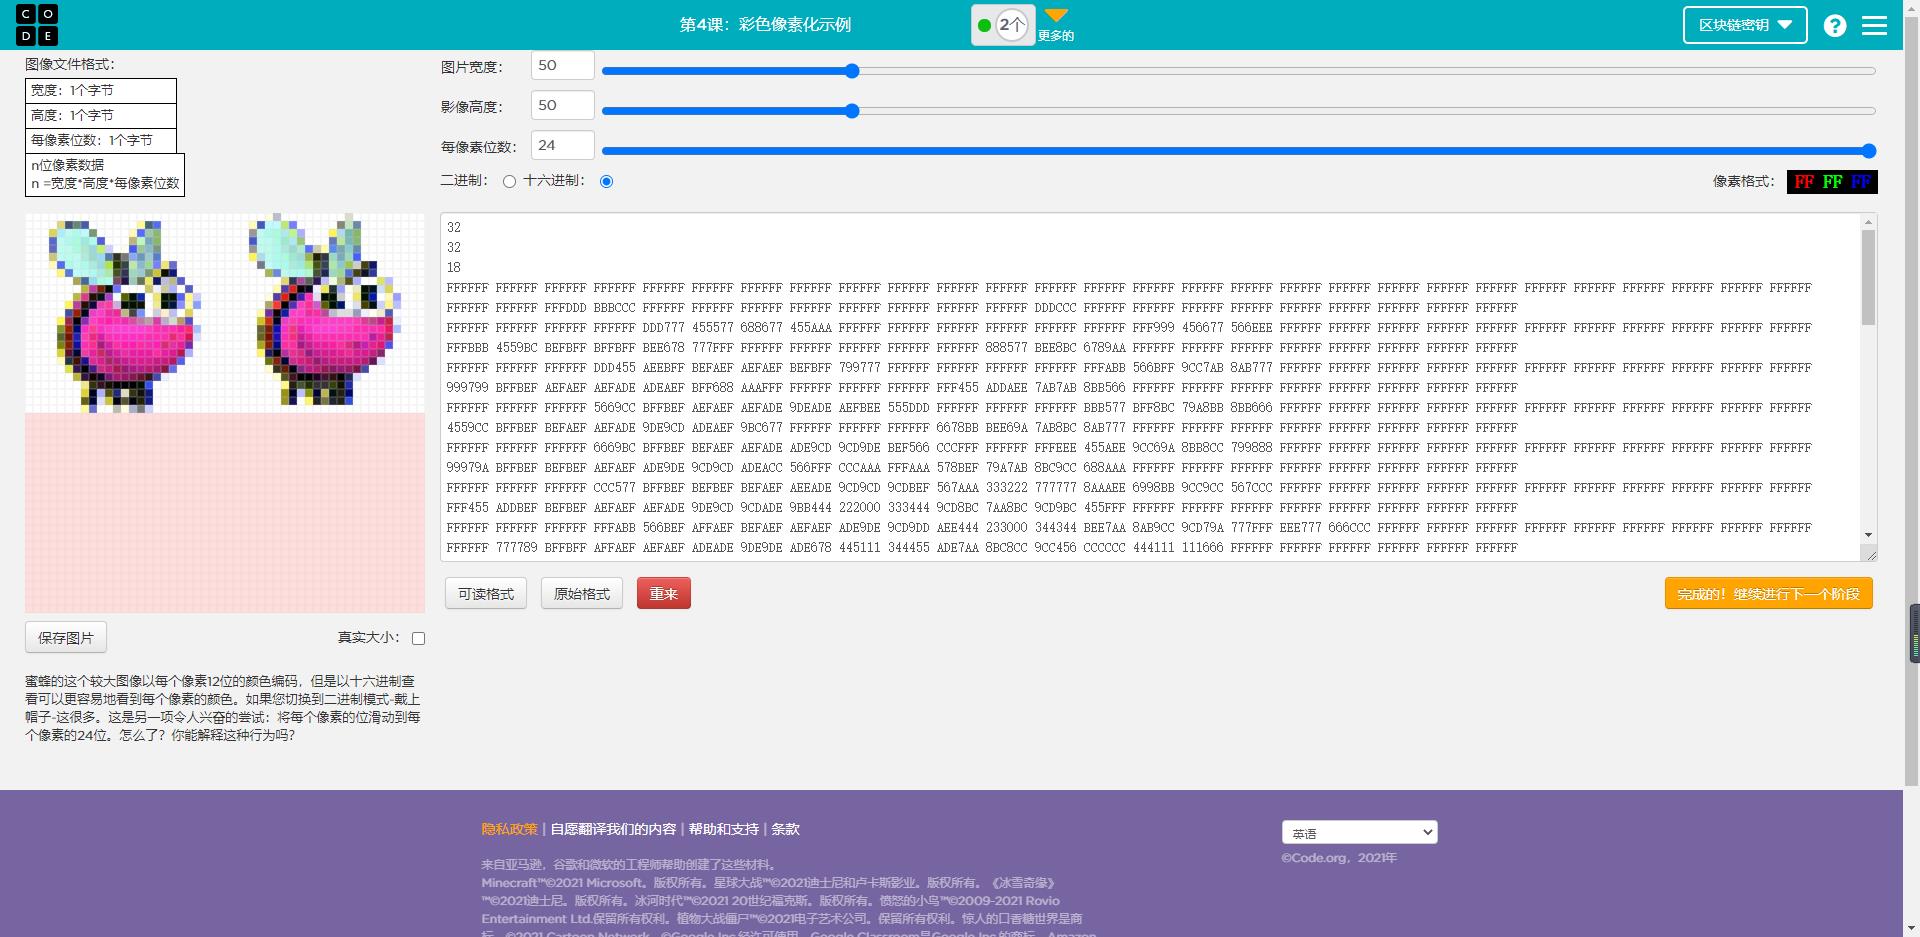
Task: Open the 帮助和支持 link
Action: 724,829
